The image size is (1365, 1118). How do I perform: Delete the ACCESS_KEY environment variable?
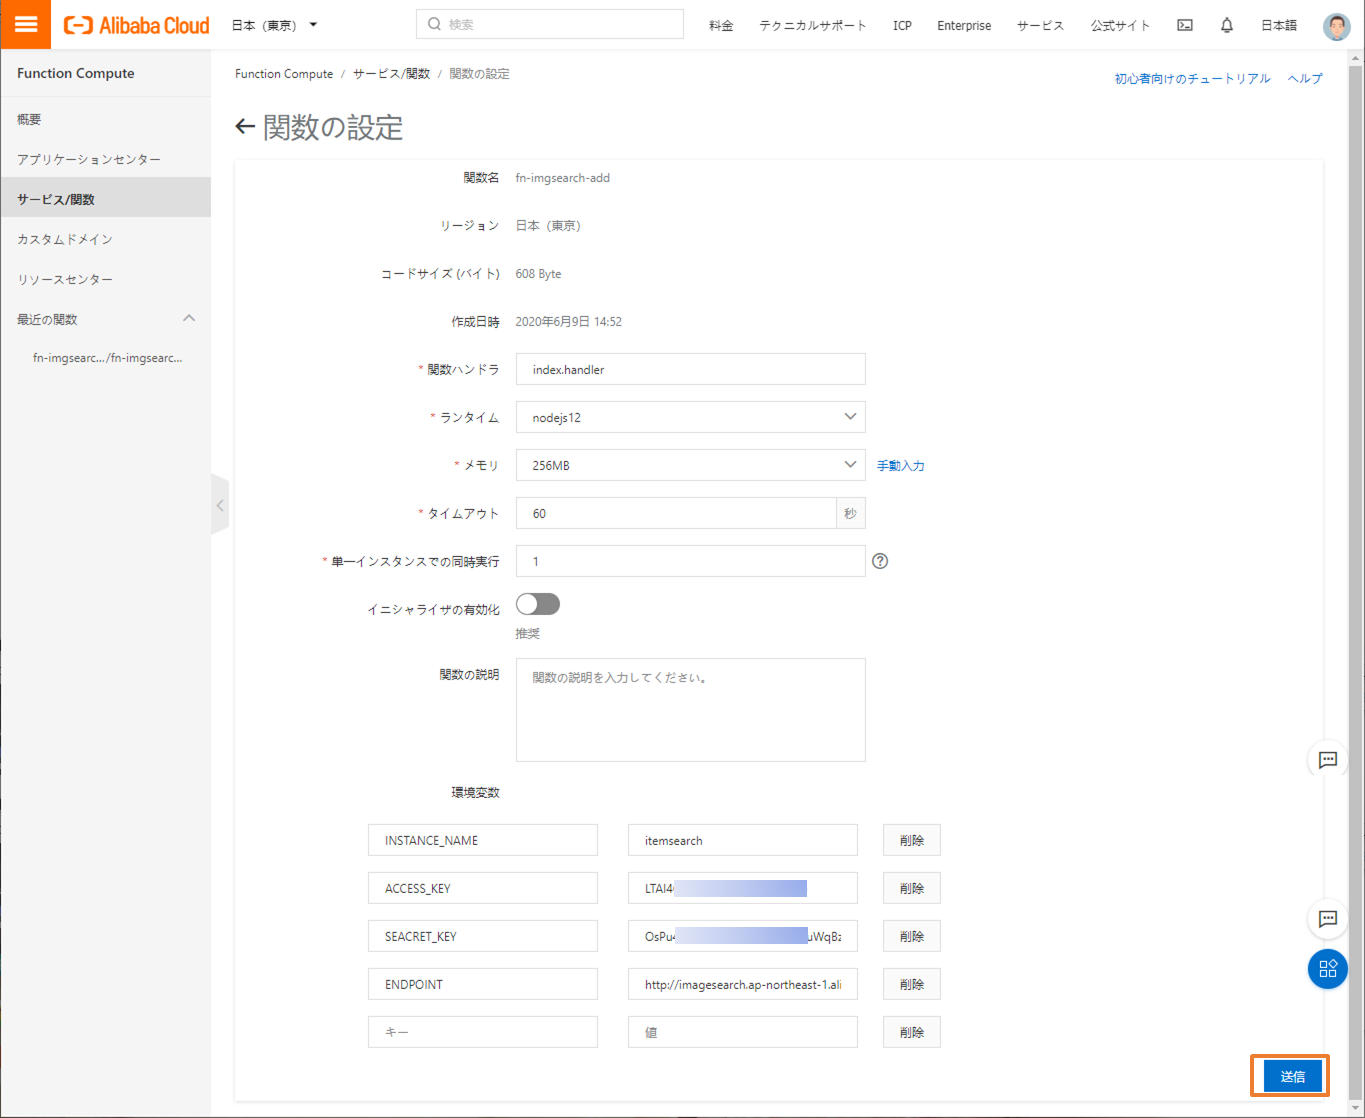pyautogui.click(x=912, y=888)
